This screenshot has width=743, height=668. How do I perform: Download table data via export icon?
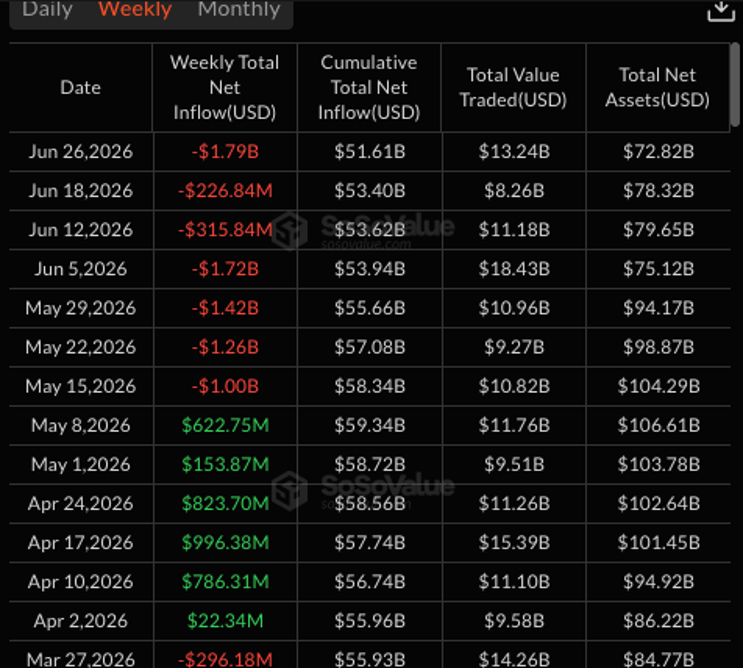[721, 10]
